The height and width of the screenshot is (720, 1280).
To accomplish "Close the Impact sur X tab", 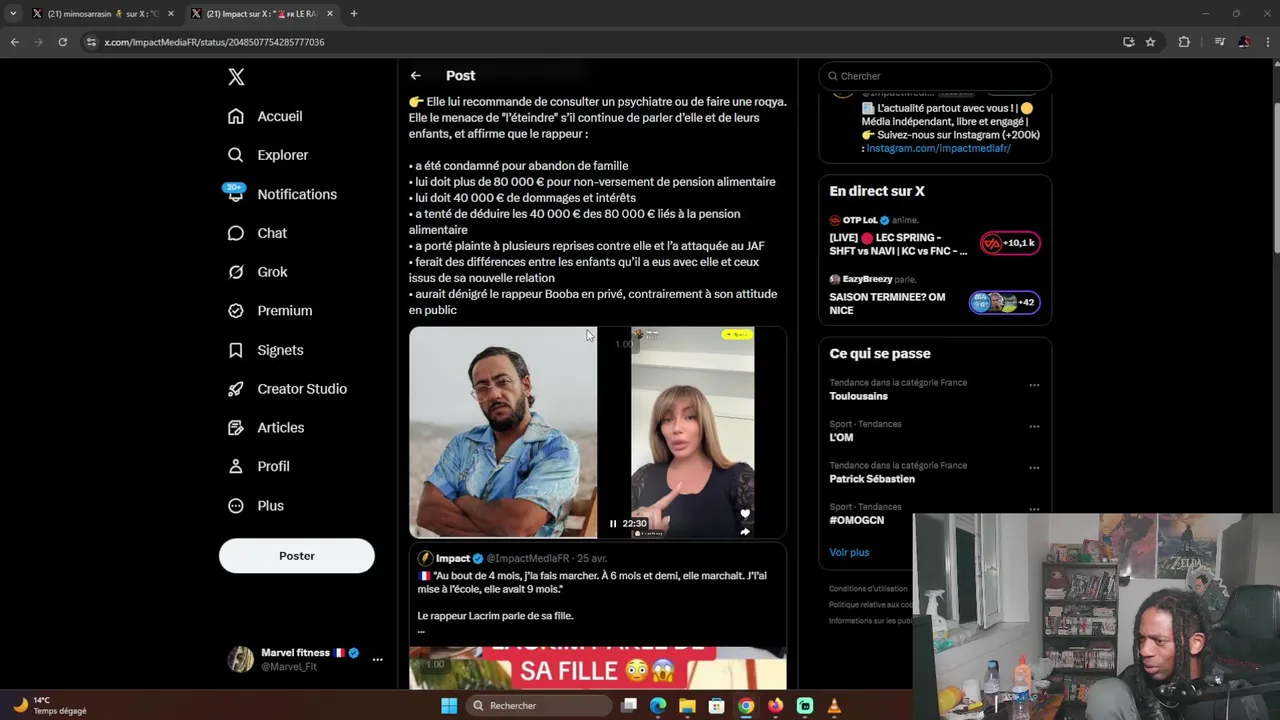I will click(330, 14).
